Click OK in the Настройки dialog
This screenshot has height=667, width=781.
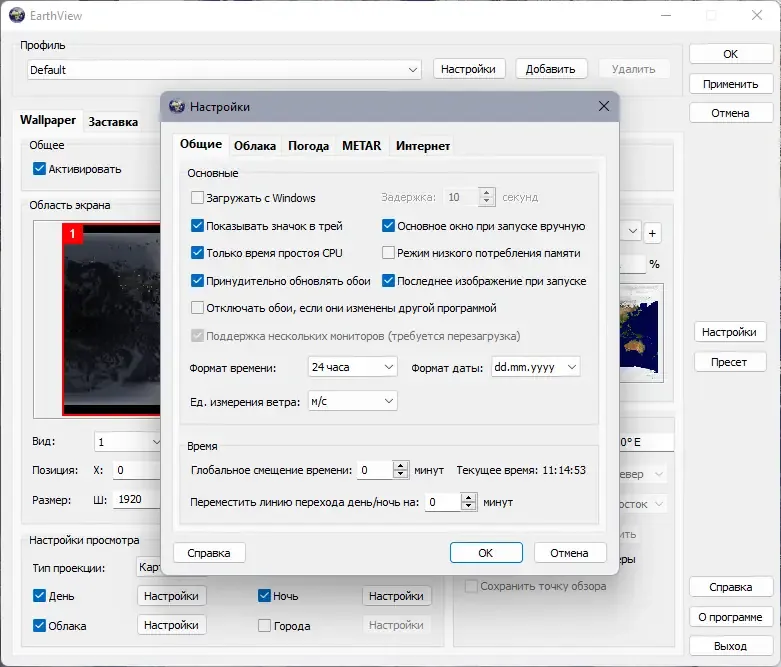(486, 553)
